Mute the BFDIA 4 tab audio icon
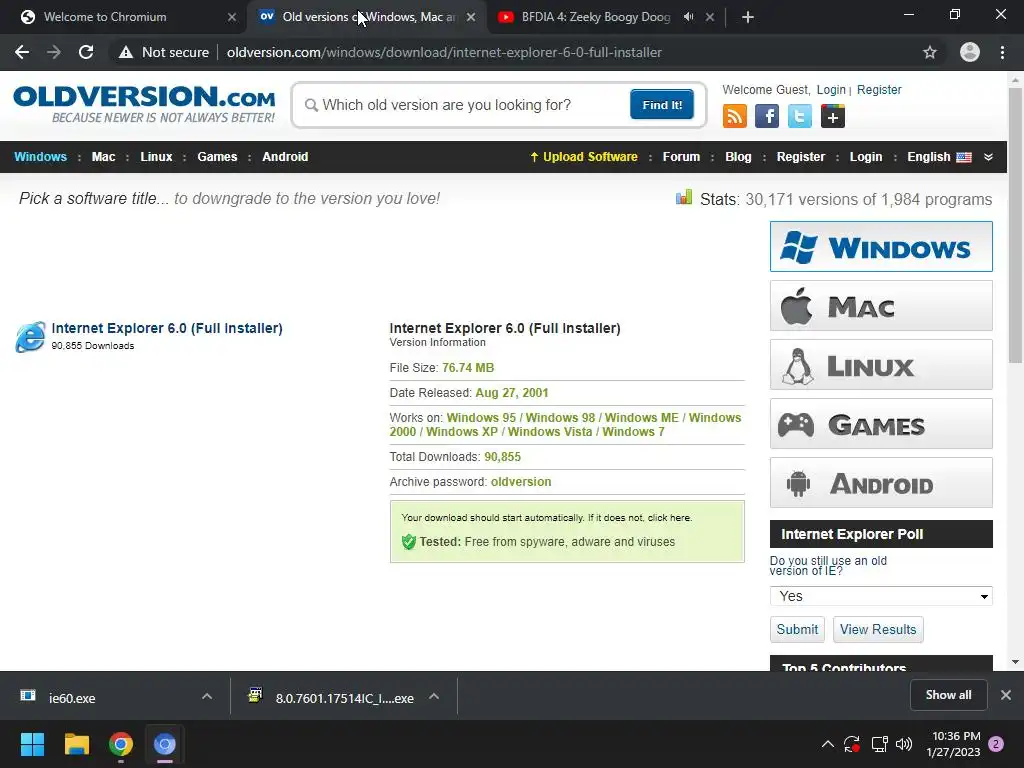 [688, 17]
